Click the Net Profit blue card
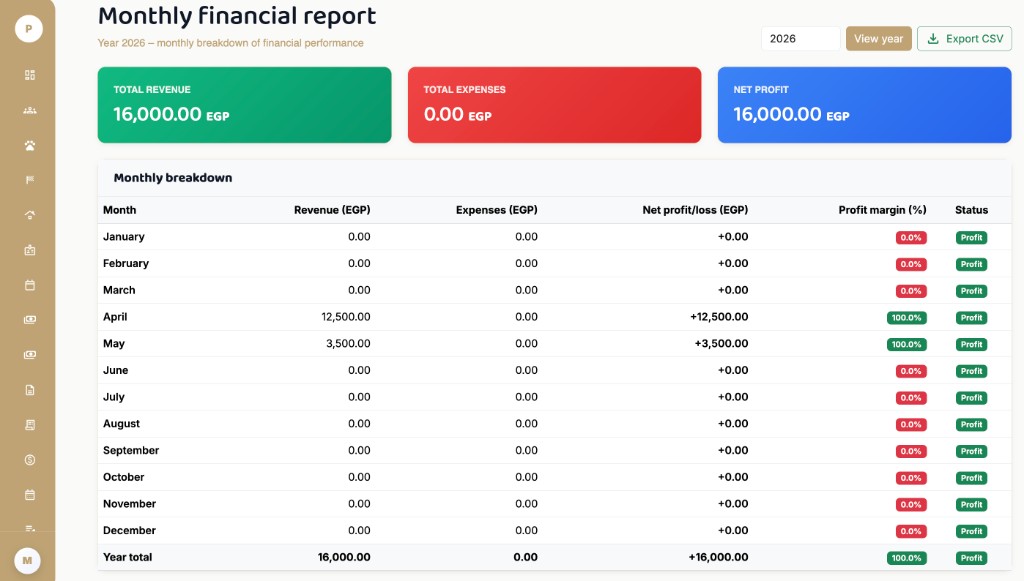Image resolution: width=1024 pixels, height=581 pixels. (x=865, y=105)
